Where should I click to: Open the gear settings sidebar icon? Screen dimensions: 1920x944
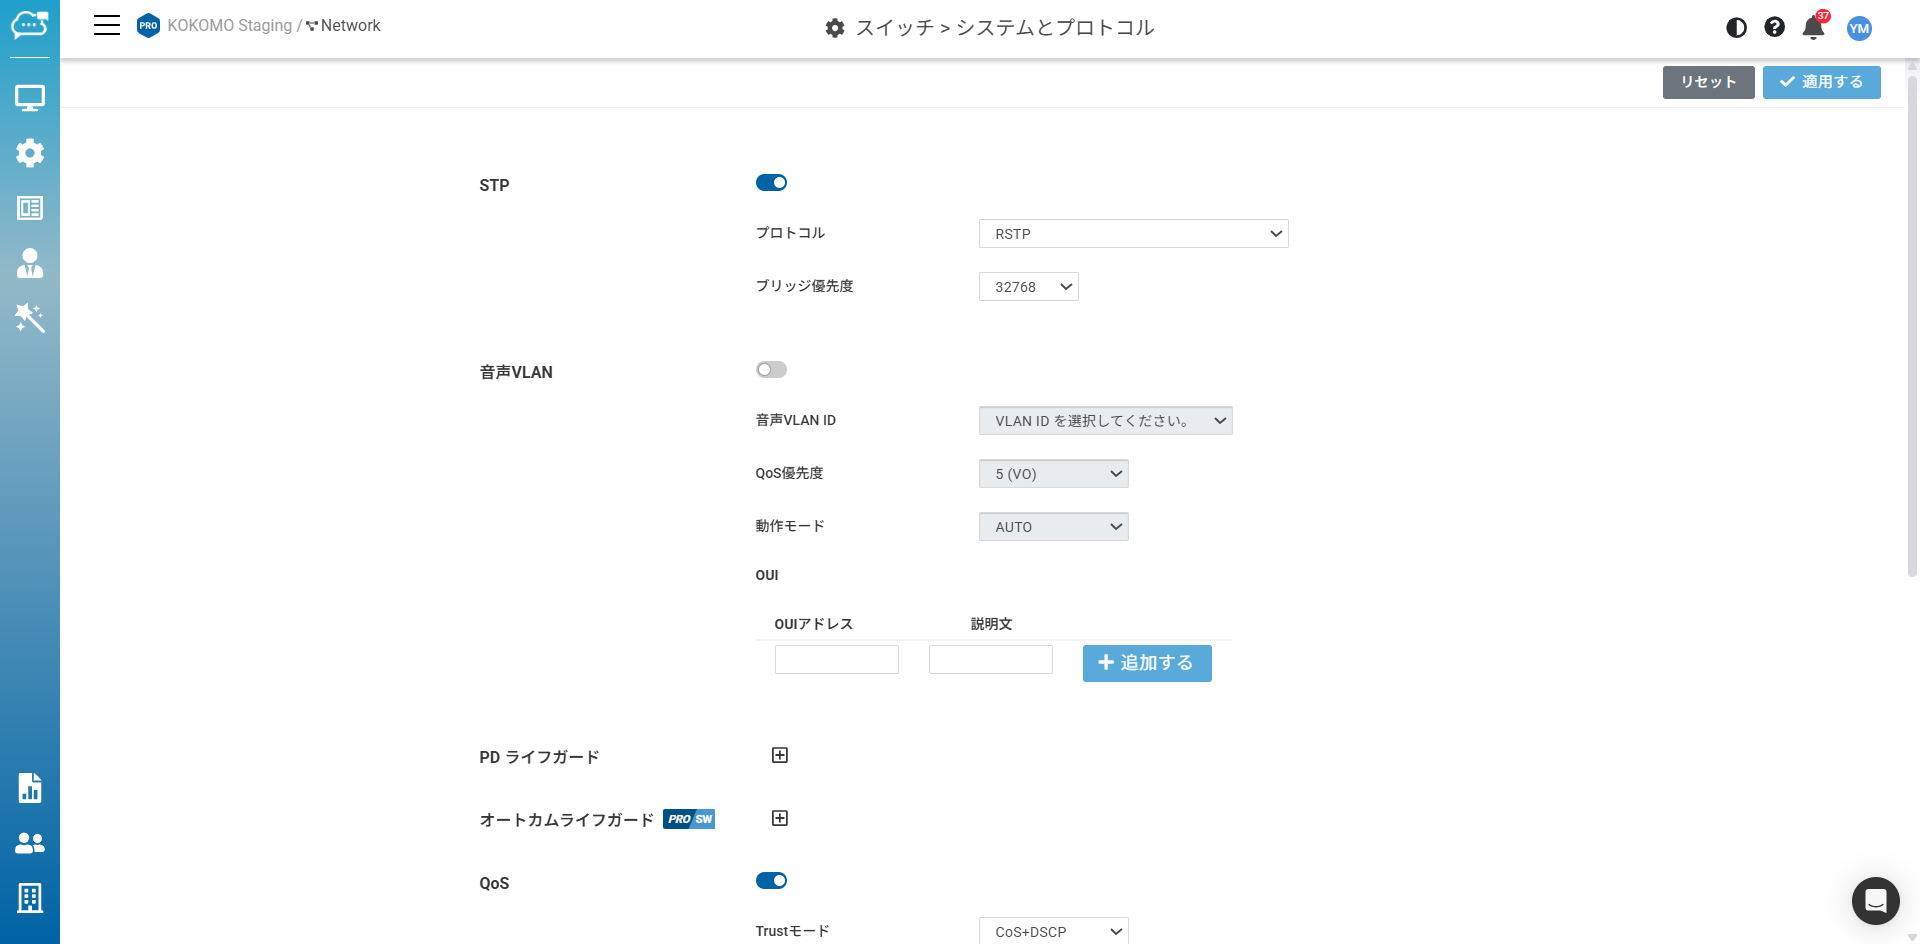pos(30,153)
